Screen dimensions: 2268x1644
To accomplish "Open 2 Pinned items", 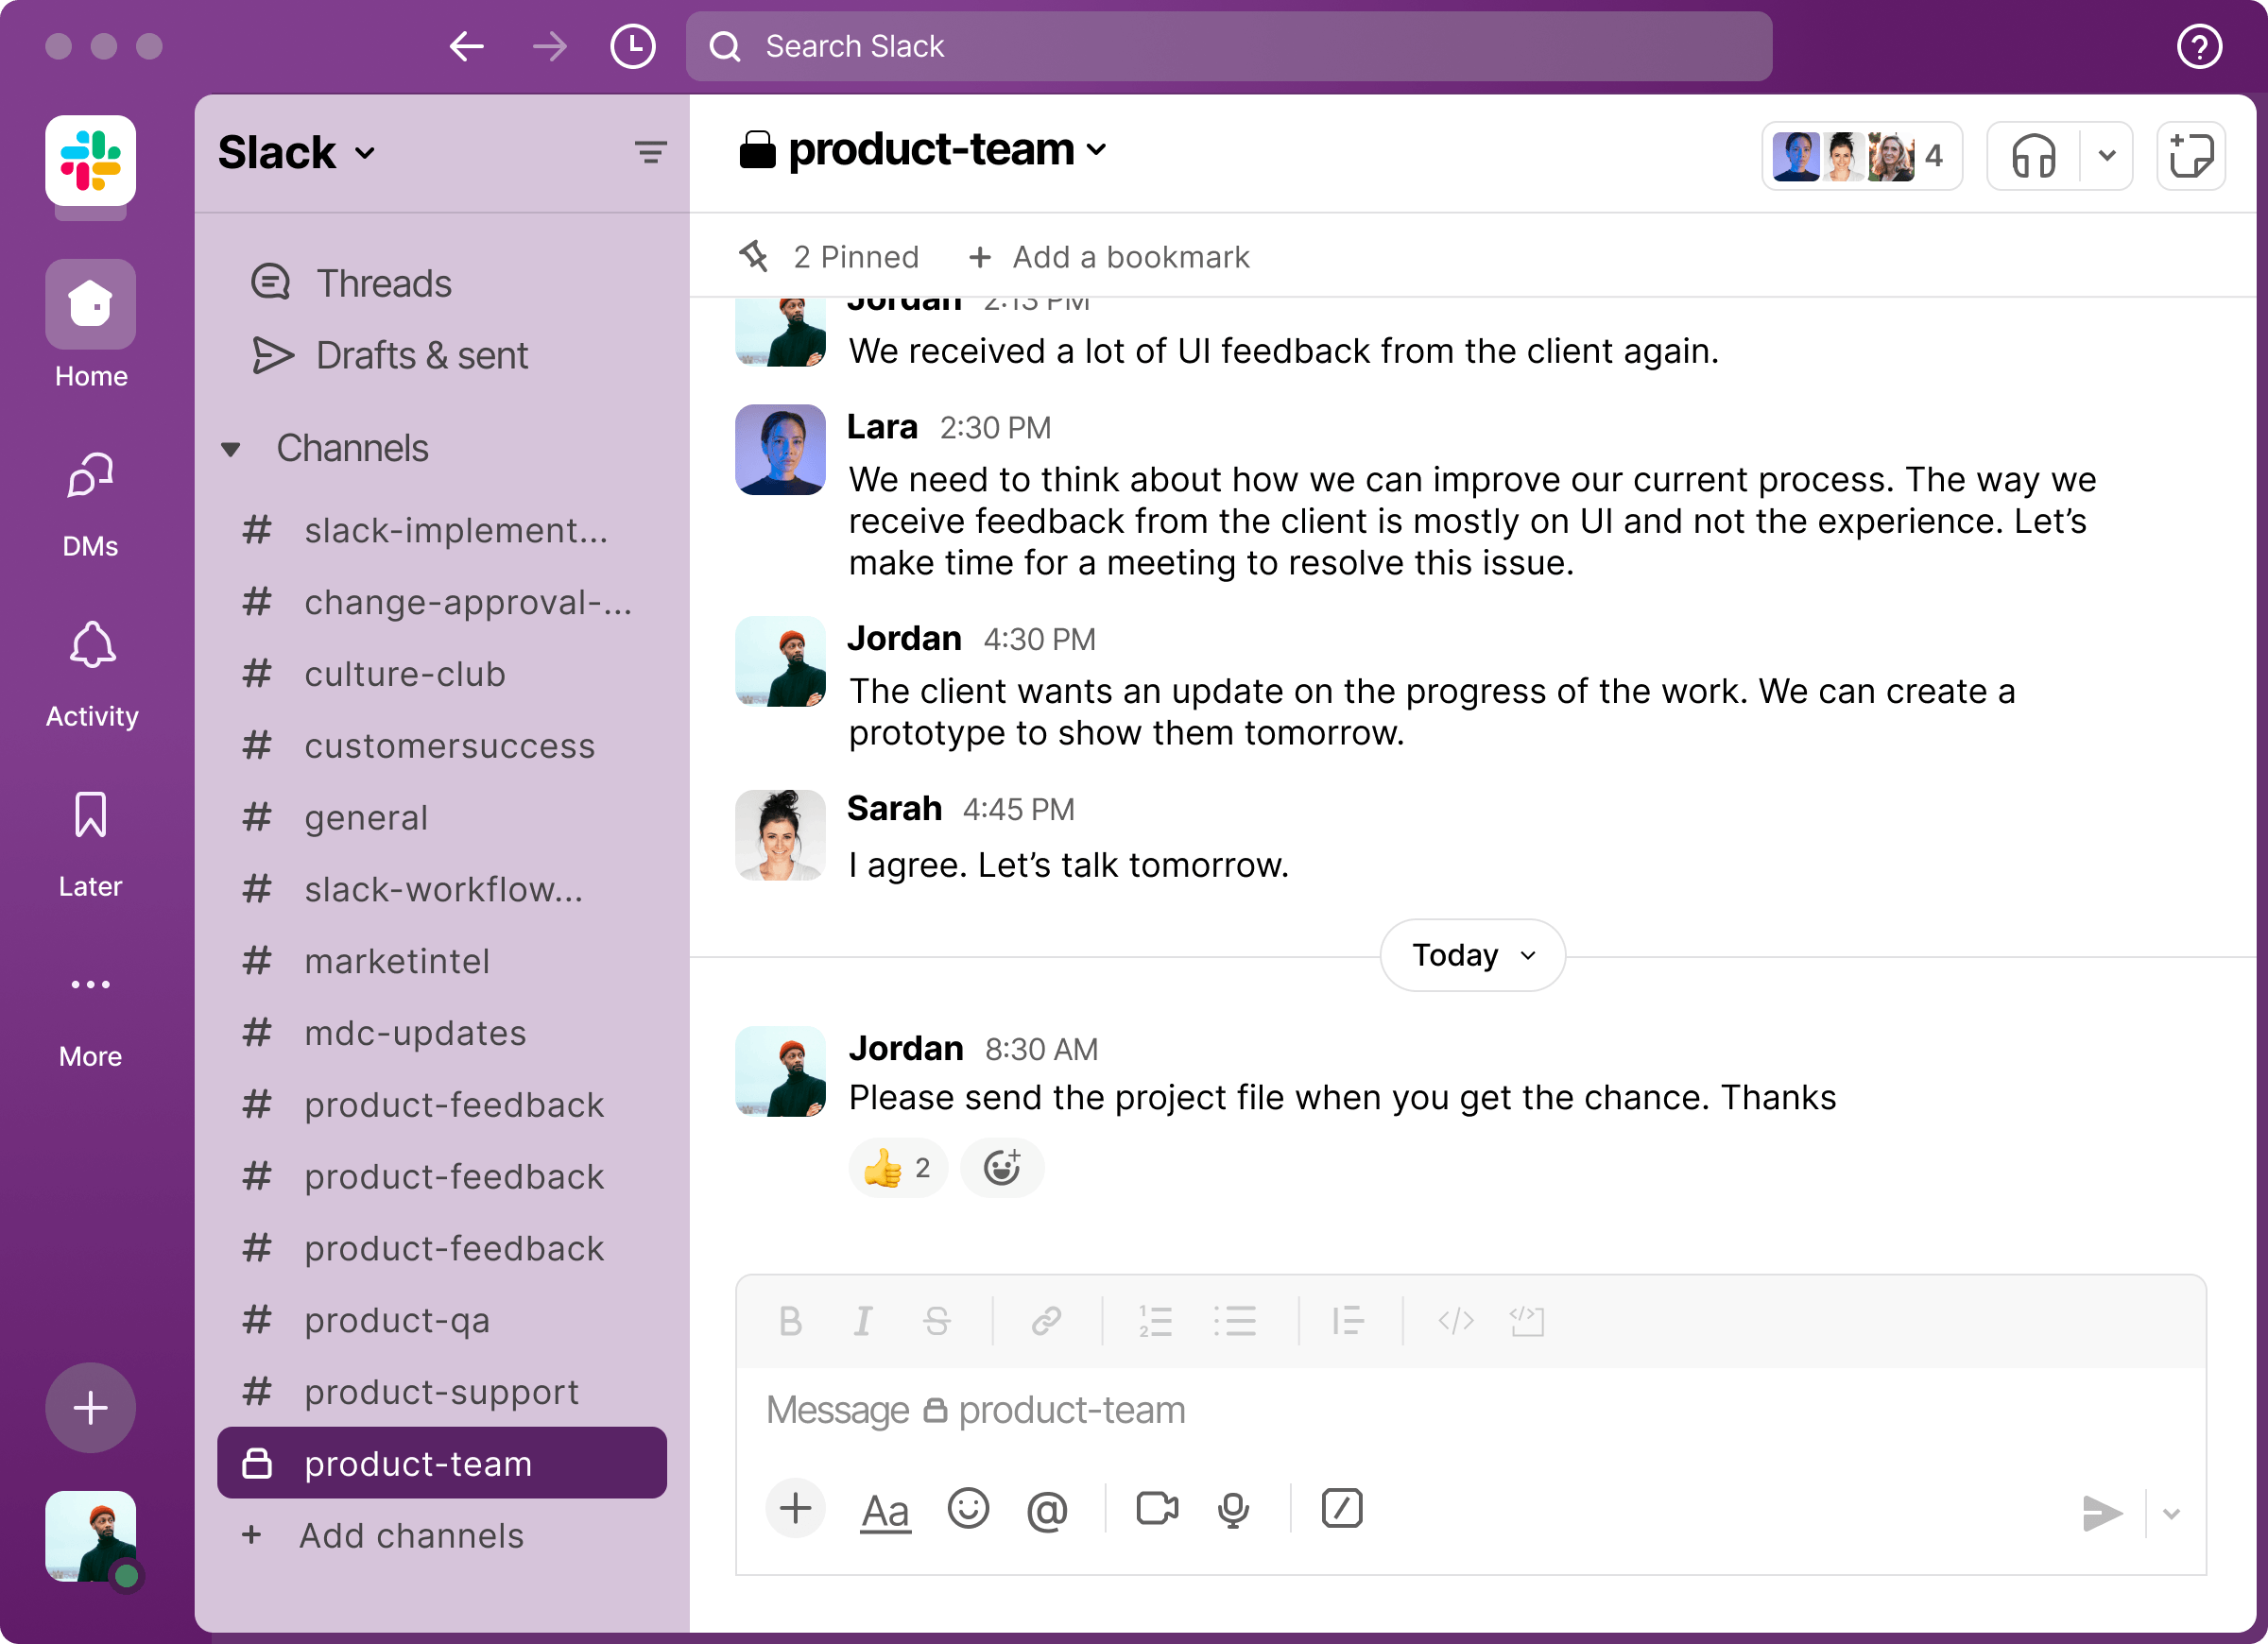I will tap(828, 257).
